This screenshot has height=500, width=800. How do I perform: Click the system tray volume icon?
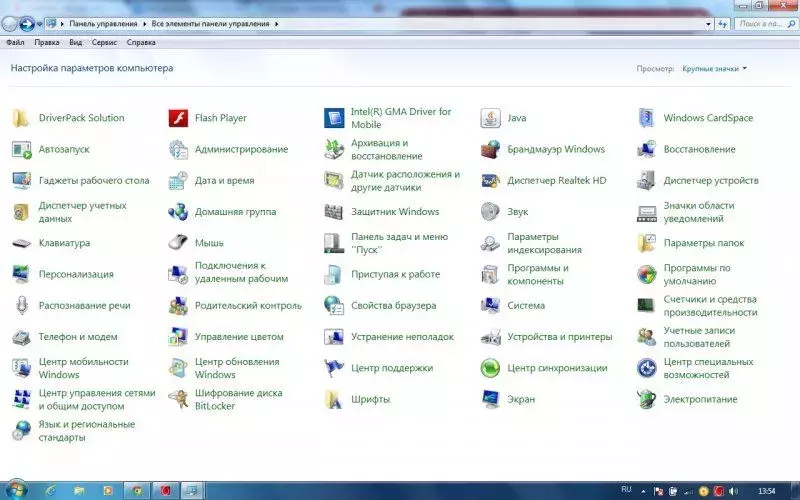(734, 491)
